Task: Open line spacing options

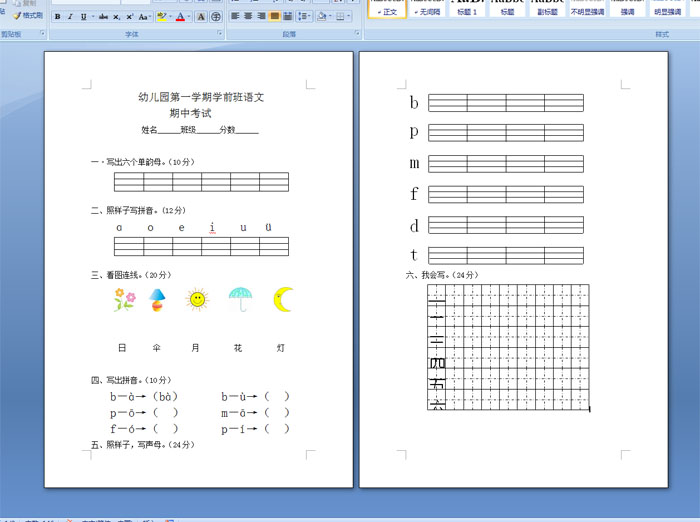Action: pos(304,16)
